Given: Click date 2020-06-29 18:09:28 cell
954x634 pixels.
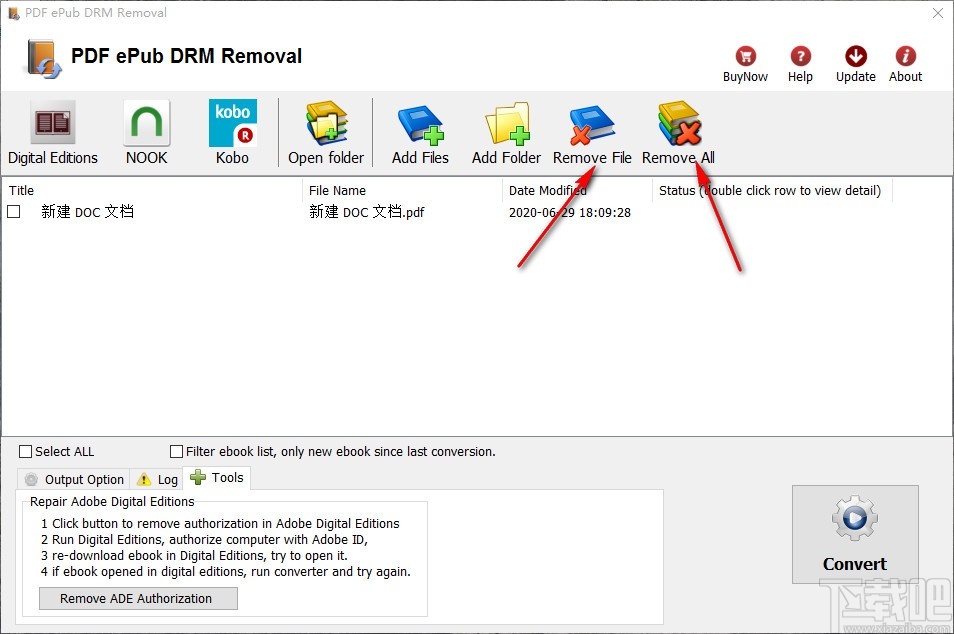Looking at the screenshot, I should (x=569, y=212).
